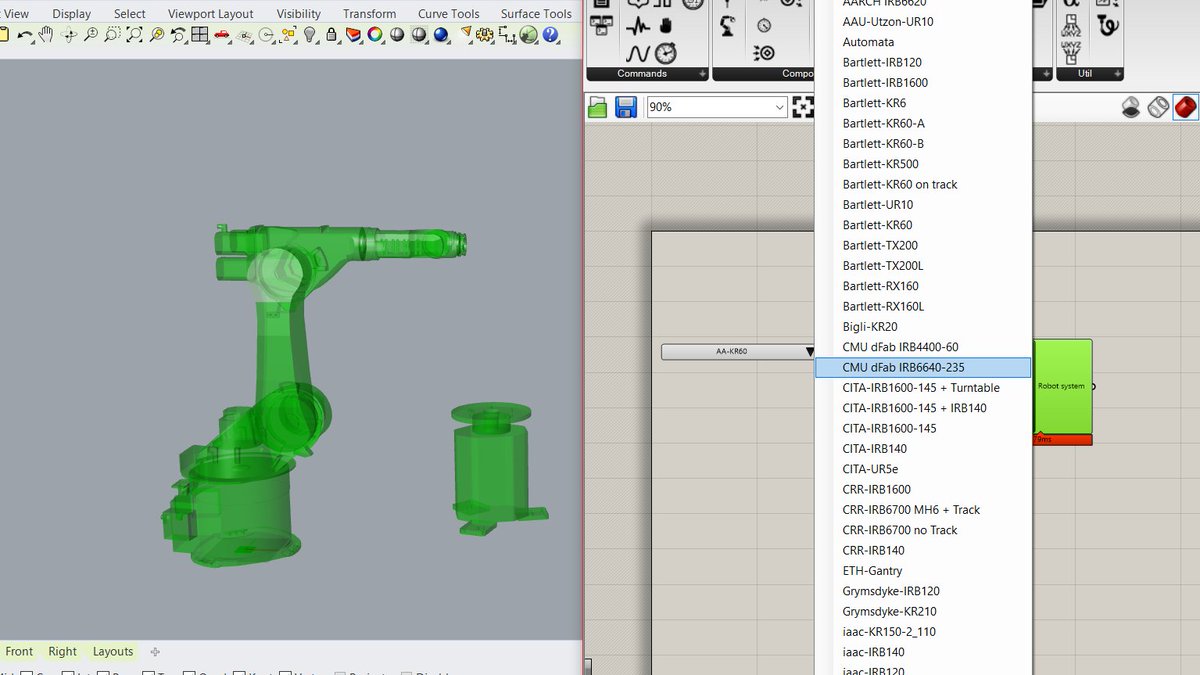This screenshot has width=1200, height=675.
Task: Open the Display tab
Action: [x=71, y=14]
